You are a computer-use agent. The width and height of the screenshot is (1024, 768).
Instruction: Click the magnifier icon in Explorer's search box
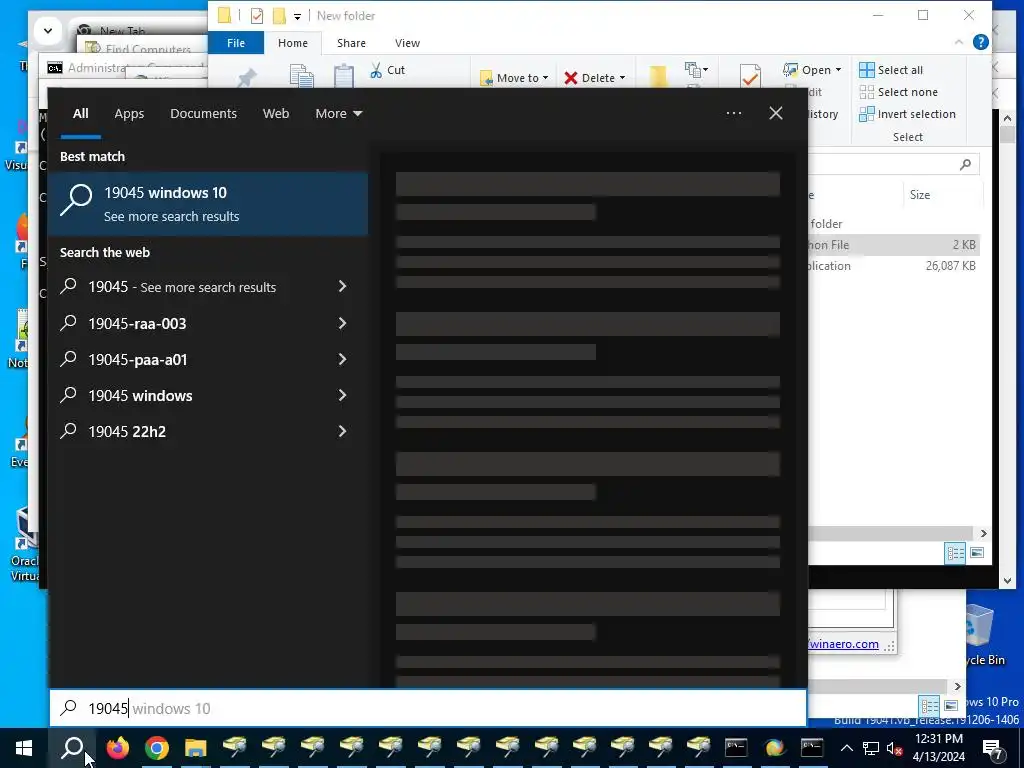[x=965, y=165]
